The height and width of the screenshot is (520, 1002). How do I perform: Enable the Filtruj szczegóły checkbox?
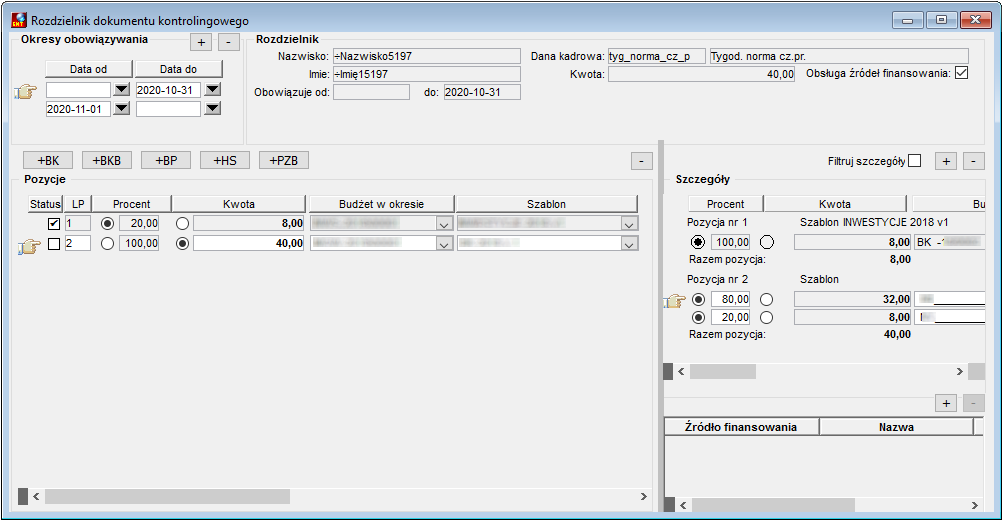click(x=914, y=161)
